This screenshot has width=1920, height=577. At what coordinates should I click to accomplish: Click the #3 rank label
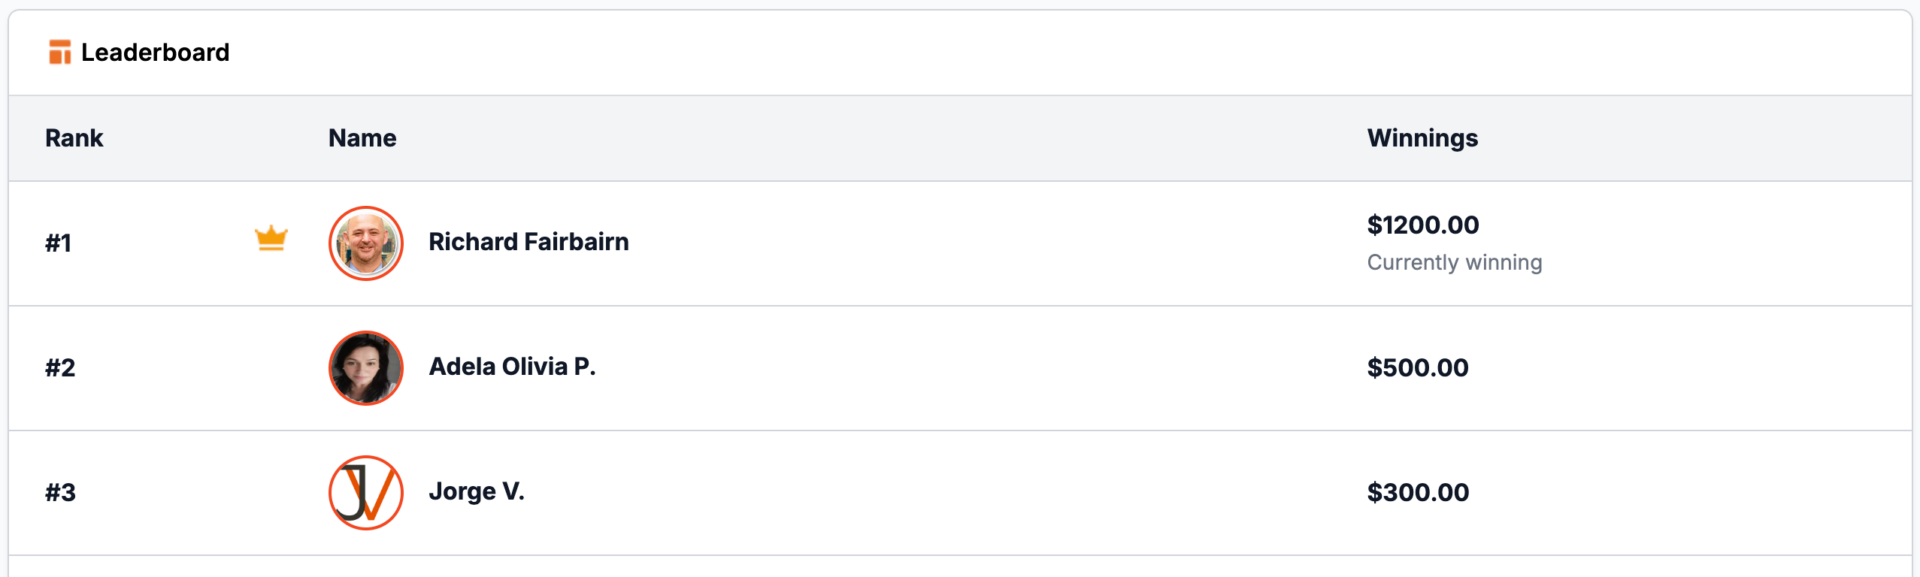(60, 493)
